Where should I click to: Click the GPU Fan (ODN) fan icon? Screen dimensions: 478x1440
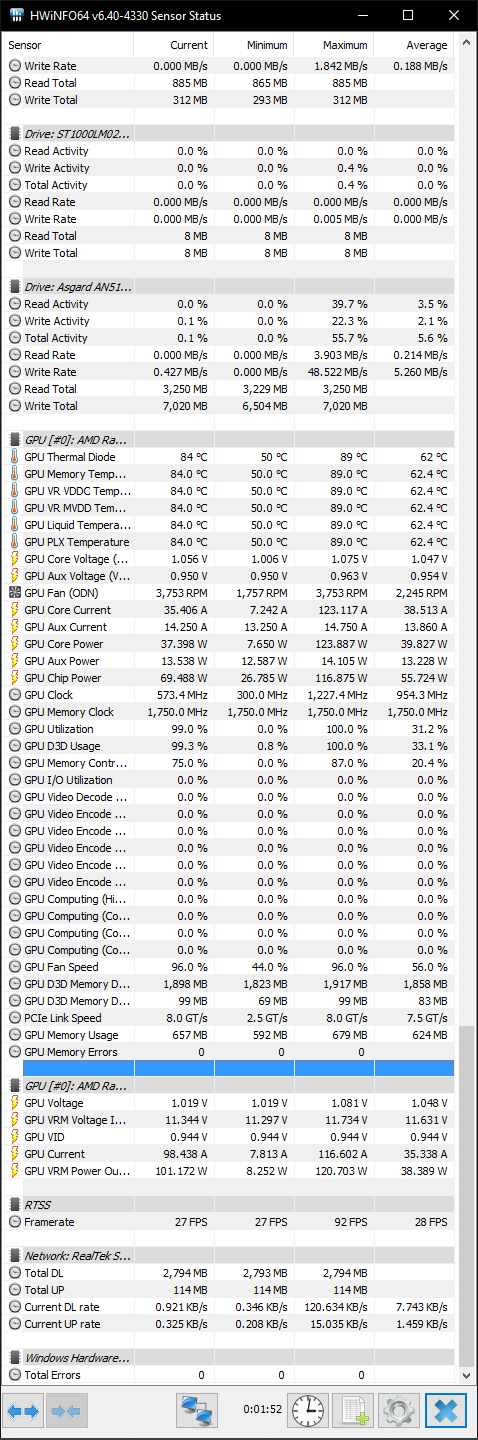(x=15, y=593)
